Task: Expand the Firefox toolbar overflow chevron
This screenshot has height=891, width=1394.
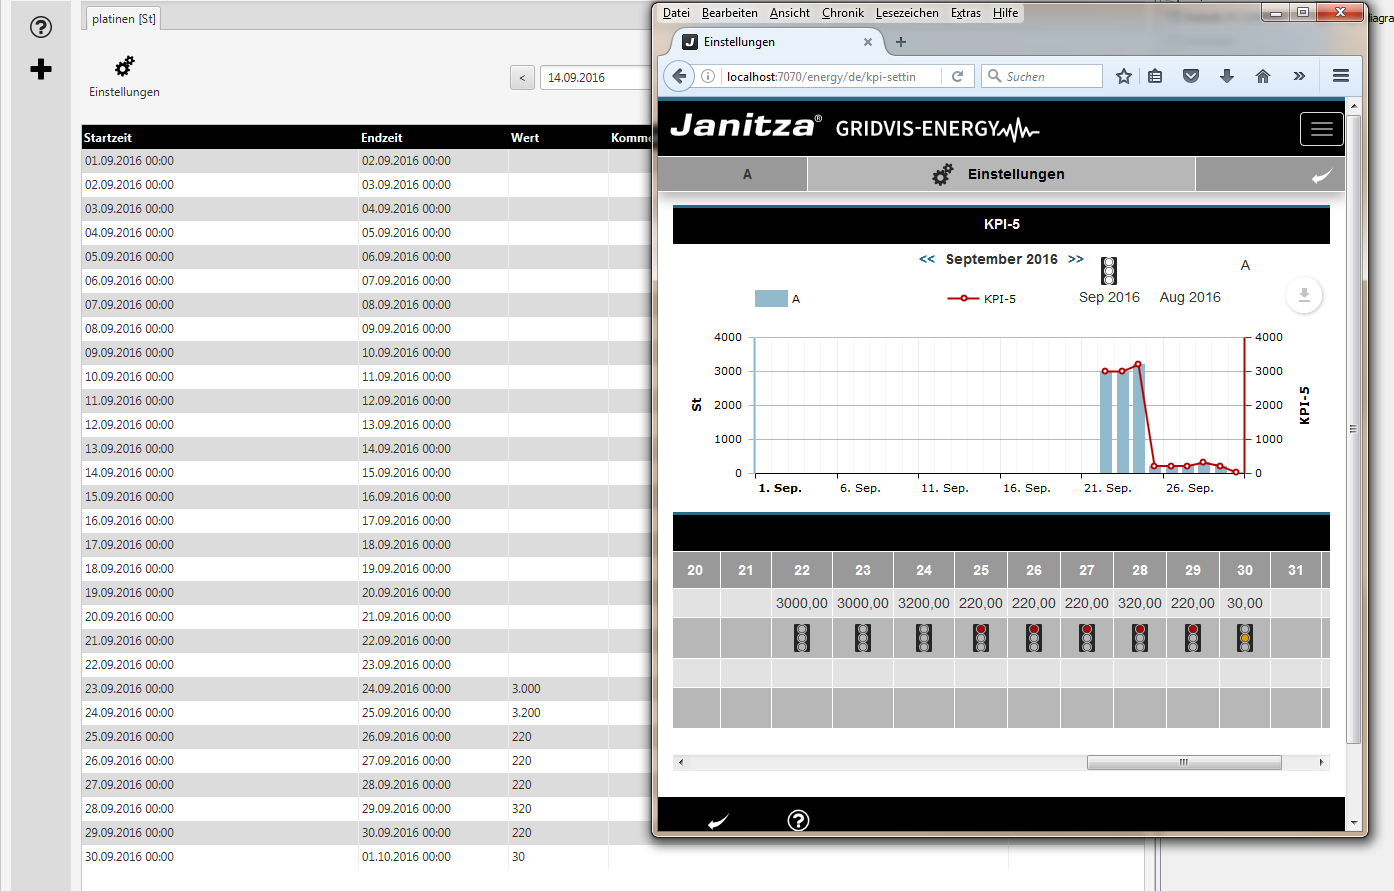Action: tap(1299, 76)
